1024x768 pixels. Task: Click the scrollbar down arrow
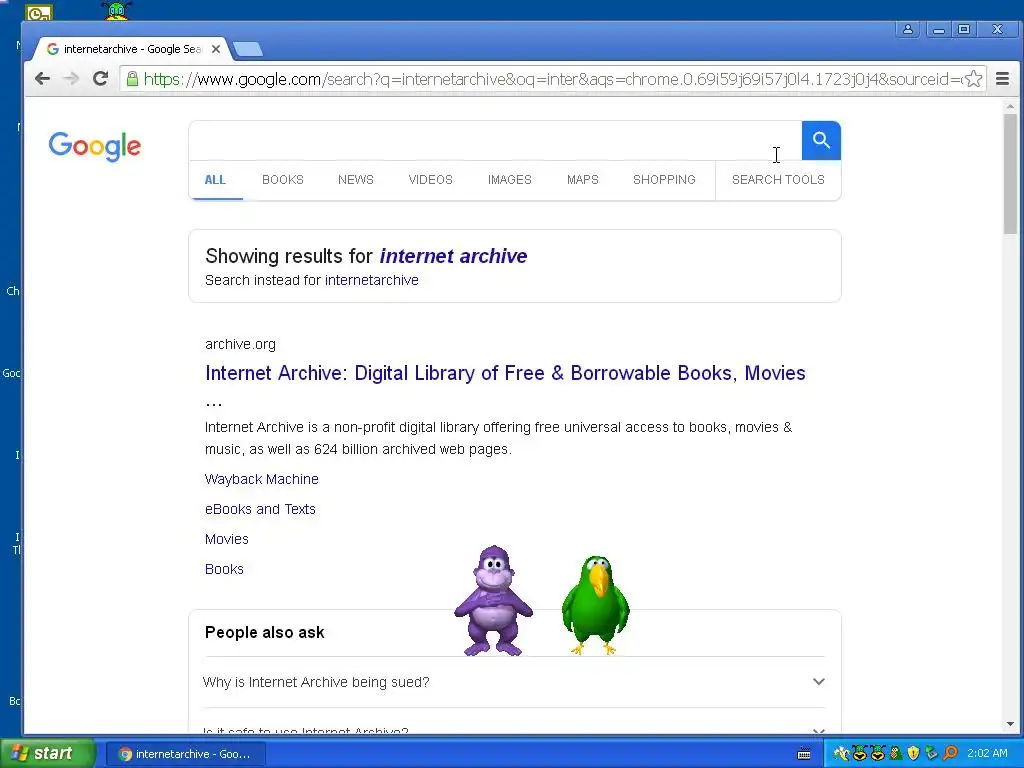(x=1010, y=724)
